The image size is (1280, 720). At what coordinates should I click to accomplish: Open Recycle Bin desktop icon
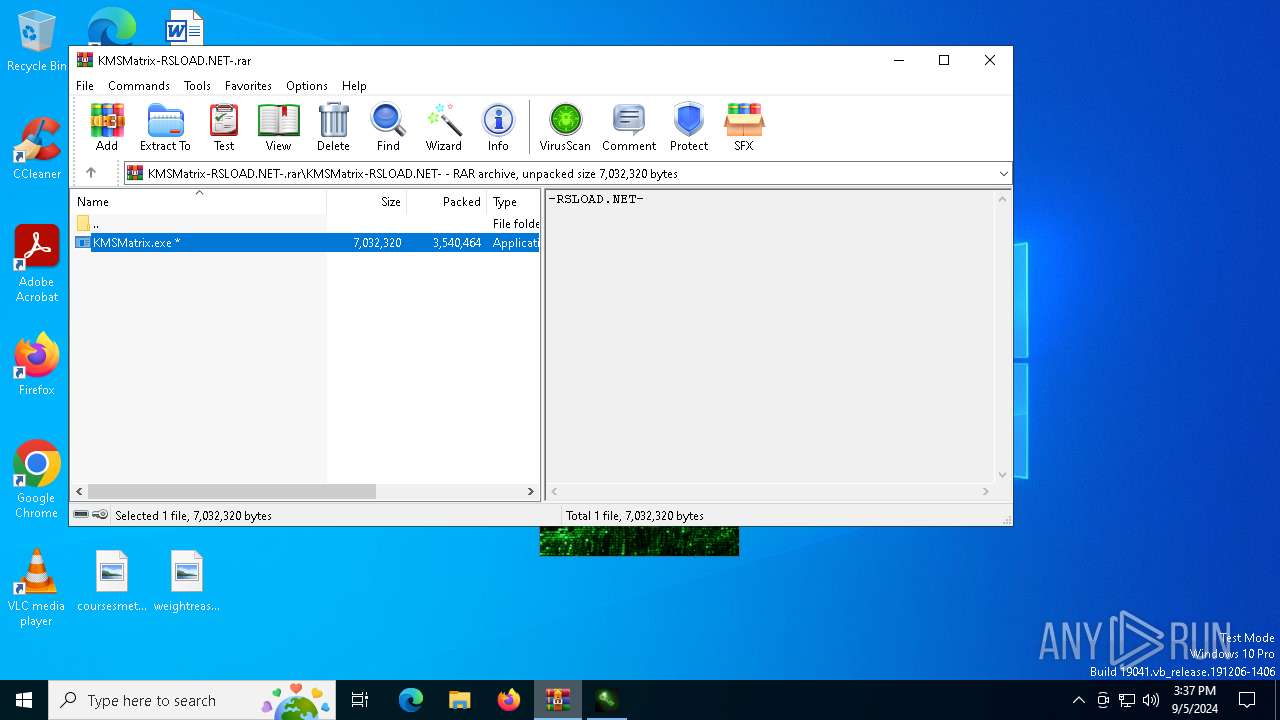37,41
